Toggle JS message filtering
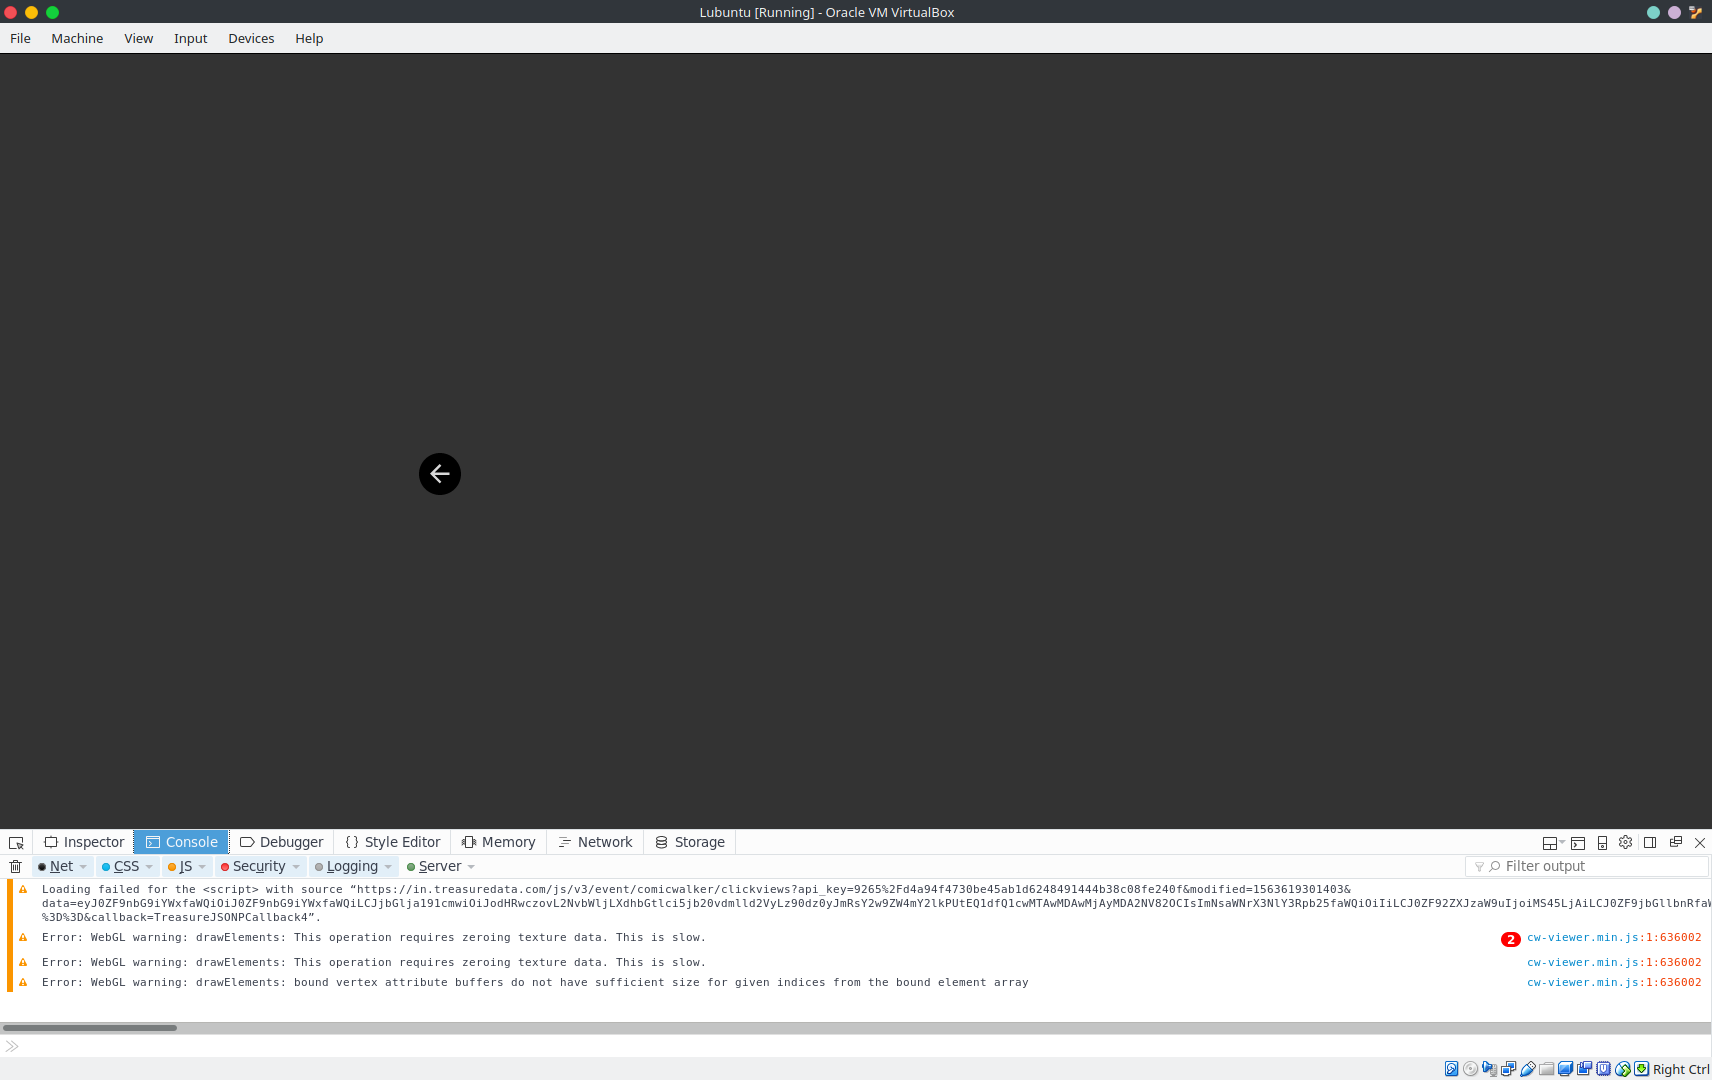Screen dimensions: 1712x1080 click(x=186, y=866)
